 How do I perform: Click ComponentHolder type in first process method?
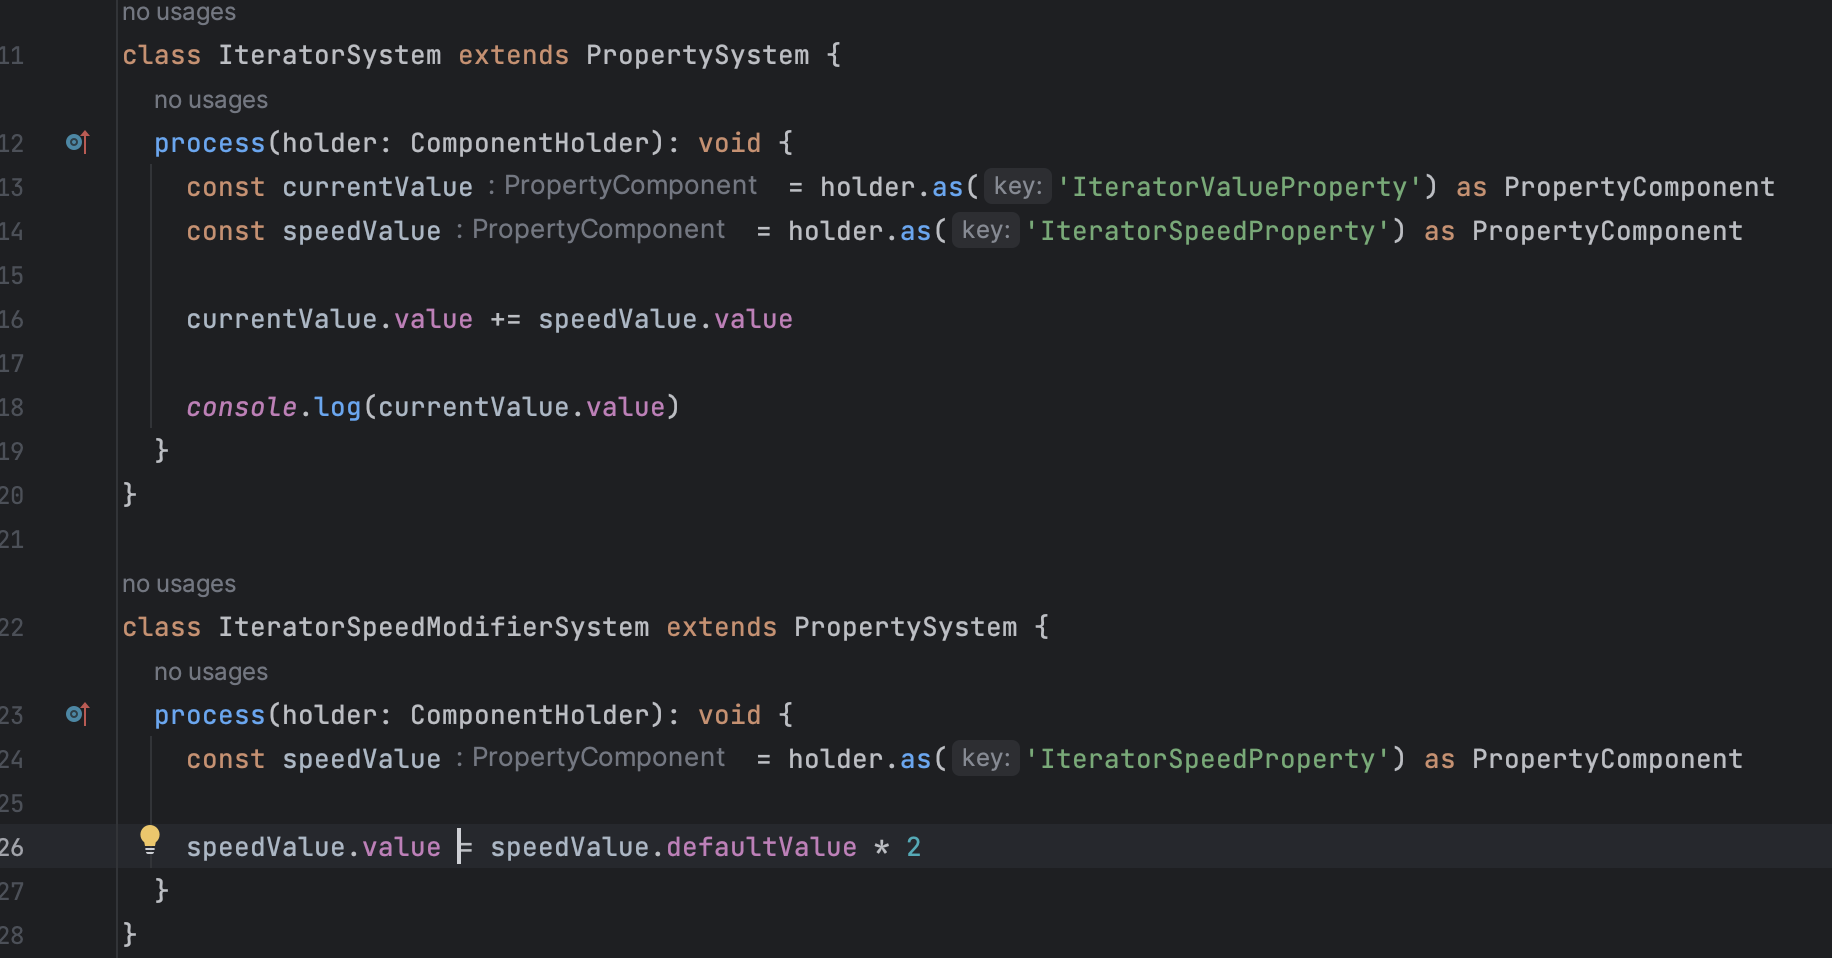(530, 143)
